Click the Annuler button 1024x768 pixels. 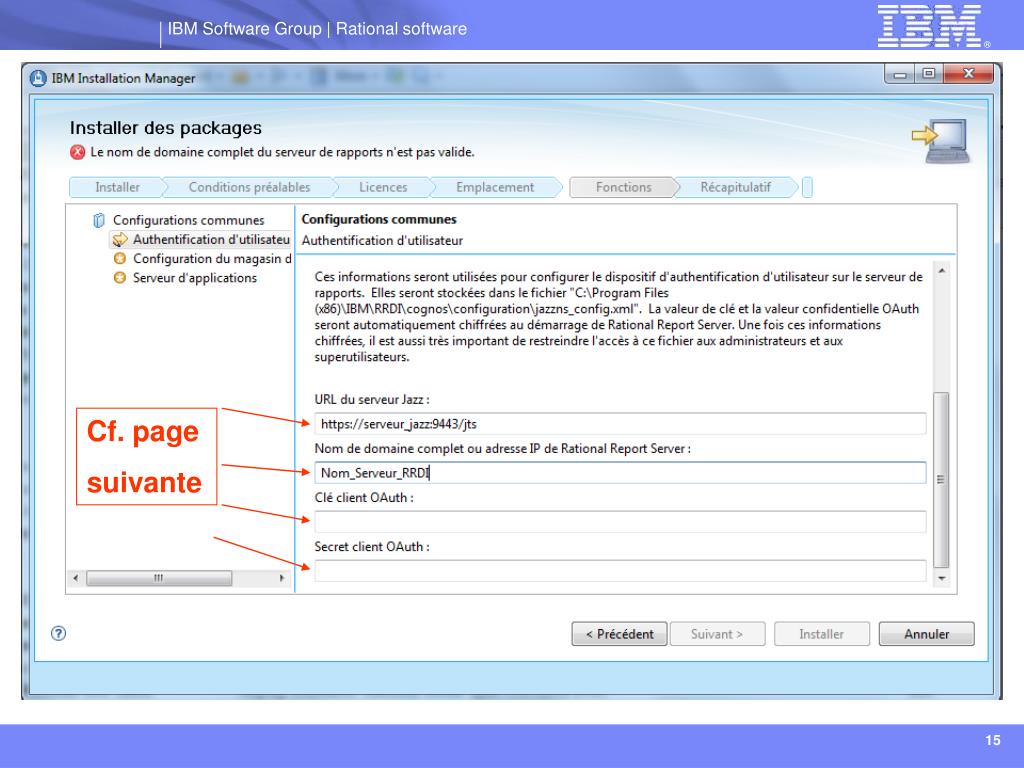(x=926, y=633)
